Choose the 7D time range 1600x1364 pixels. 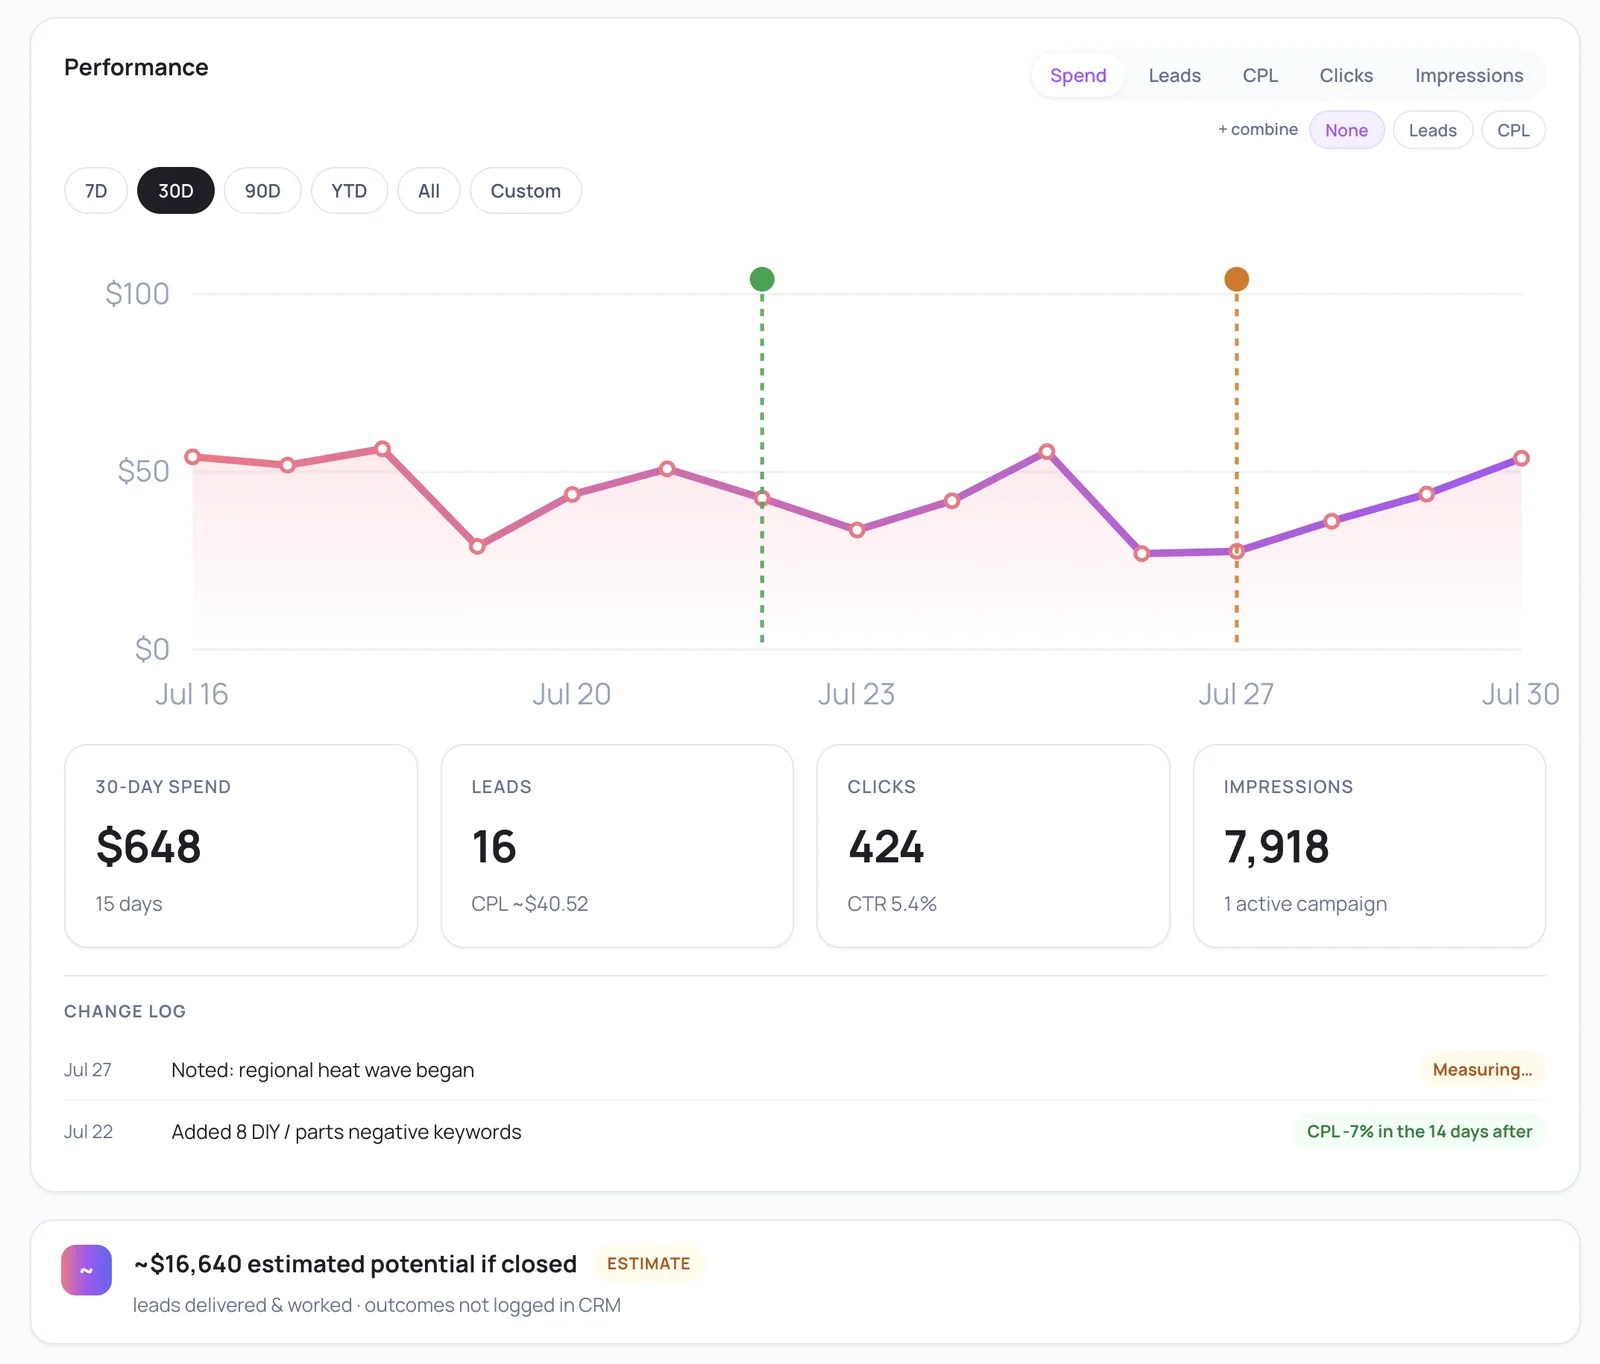[96, 191]
